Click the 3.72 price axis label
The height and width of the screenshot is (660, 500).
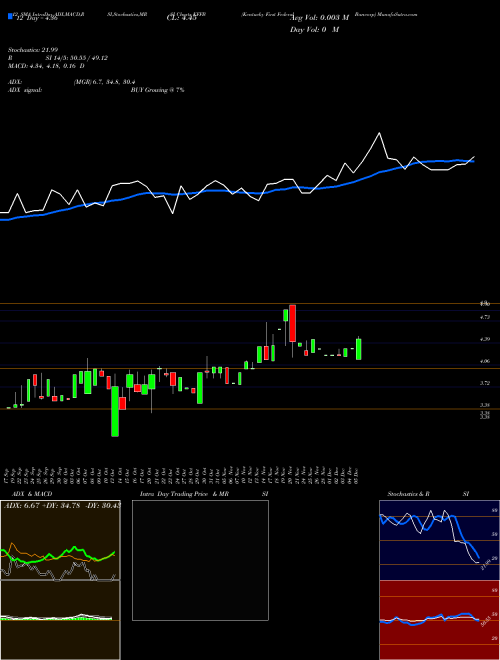pyautogui.click(x=484, y=383)
